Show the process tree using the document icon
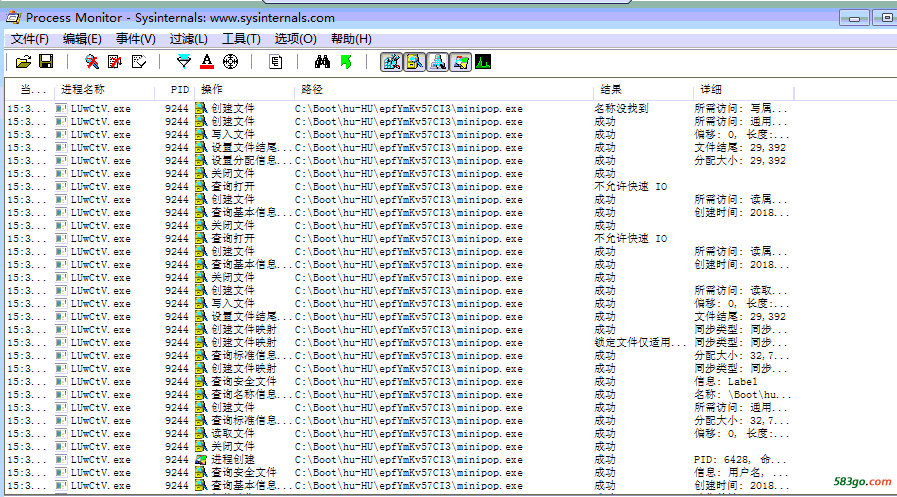897x497 pixels. (x=276, y=62)
